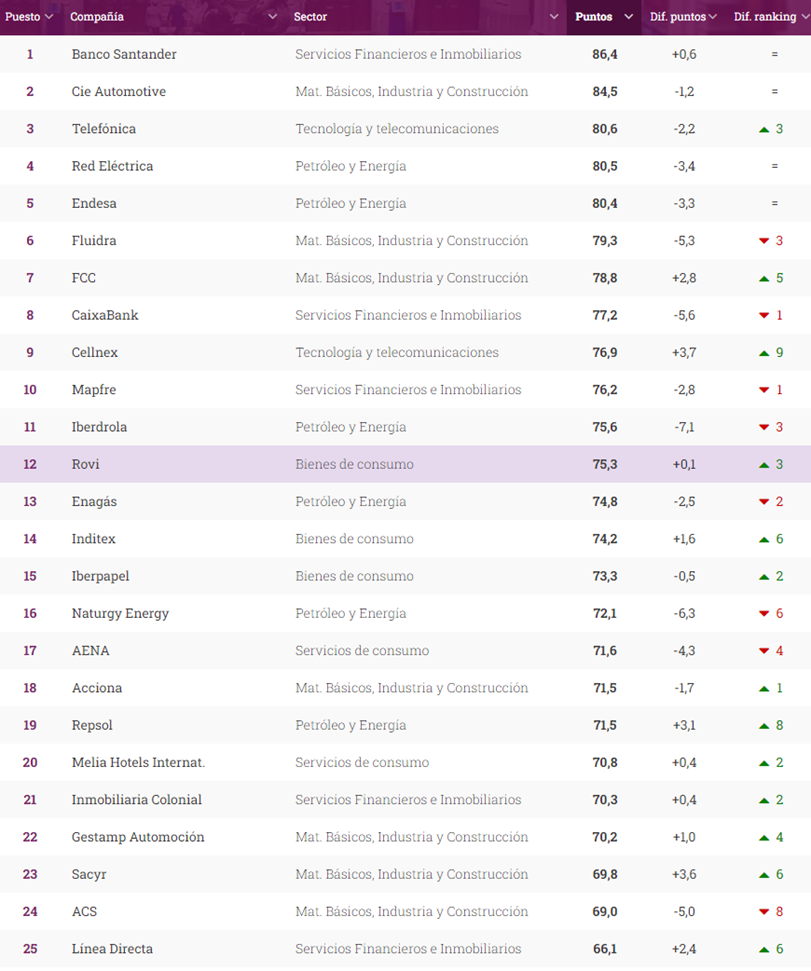Open the Puesto column dropdown chevron
The width and height of the screenshot is (811, 971).
tap(49, 17)
